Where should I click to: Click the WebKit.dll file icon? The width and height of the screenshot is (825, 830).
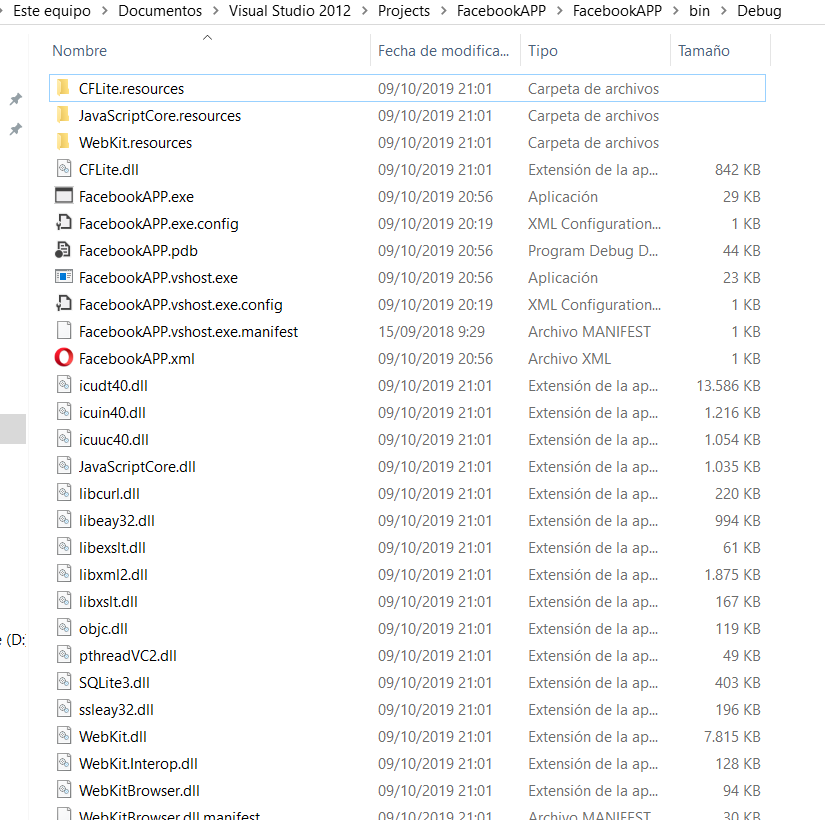[64, 736]
